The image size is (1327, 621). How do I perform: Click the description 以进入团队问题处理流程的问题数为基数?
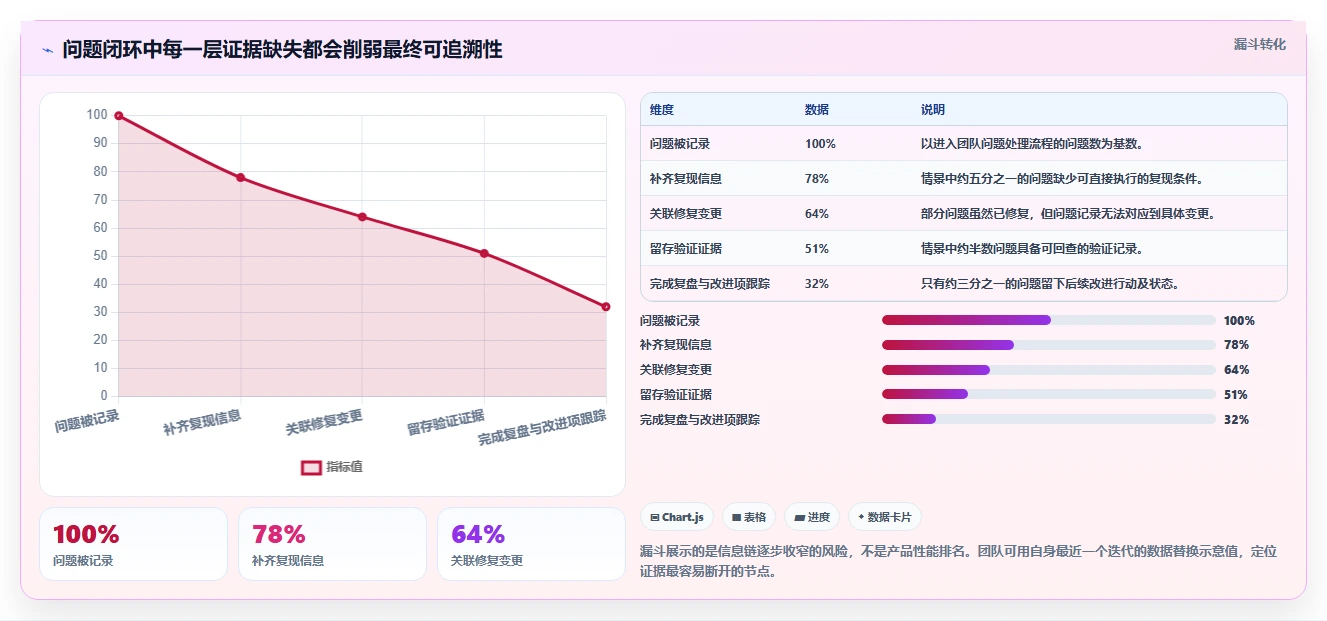pyautogui.click(x=1031, y=144)
